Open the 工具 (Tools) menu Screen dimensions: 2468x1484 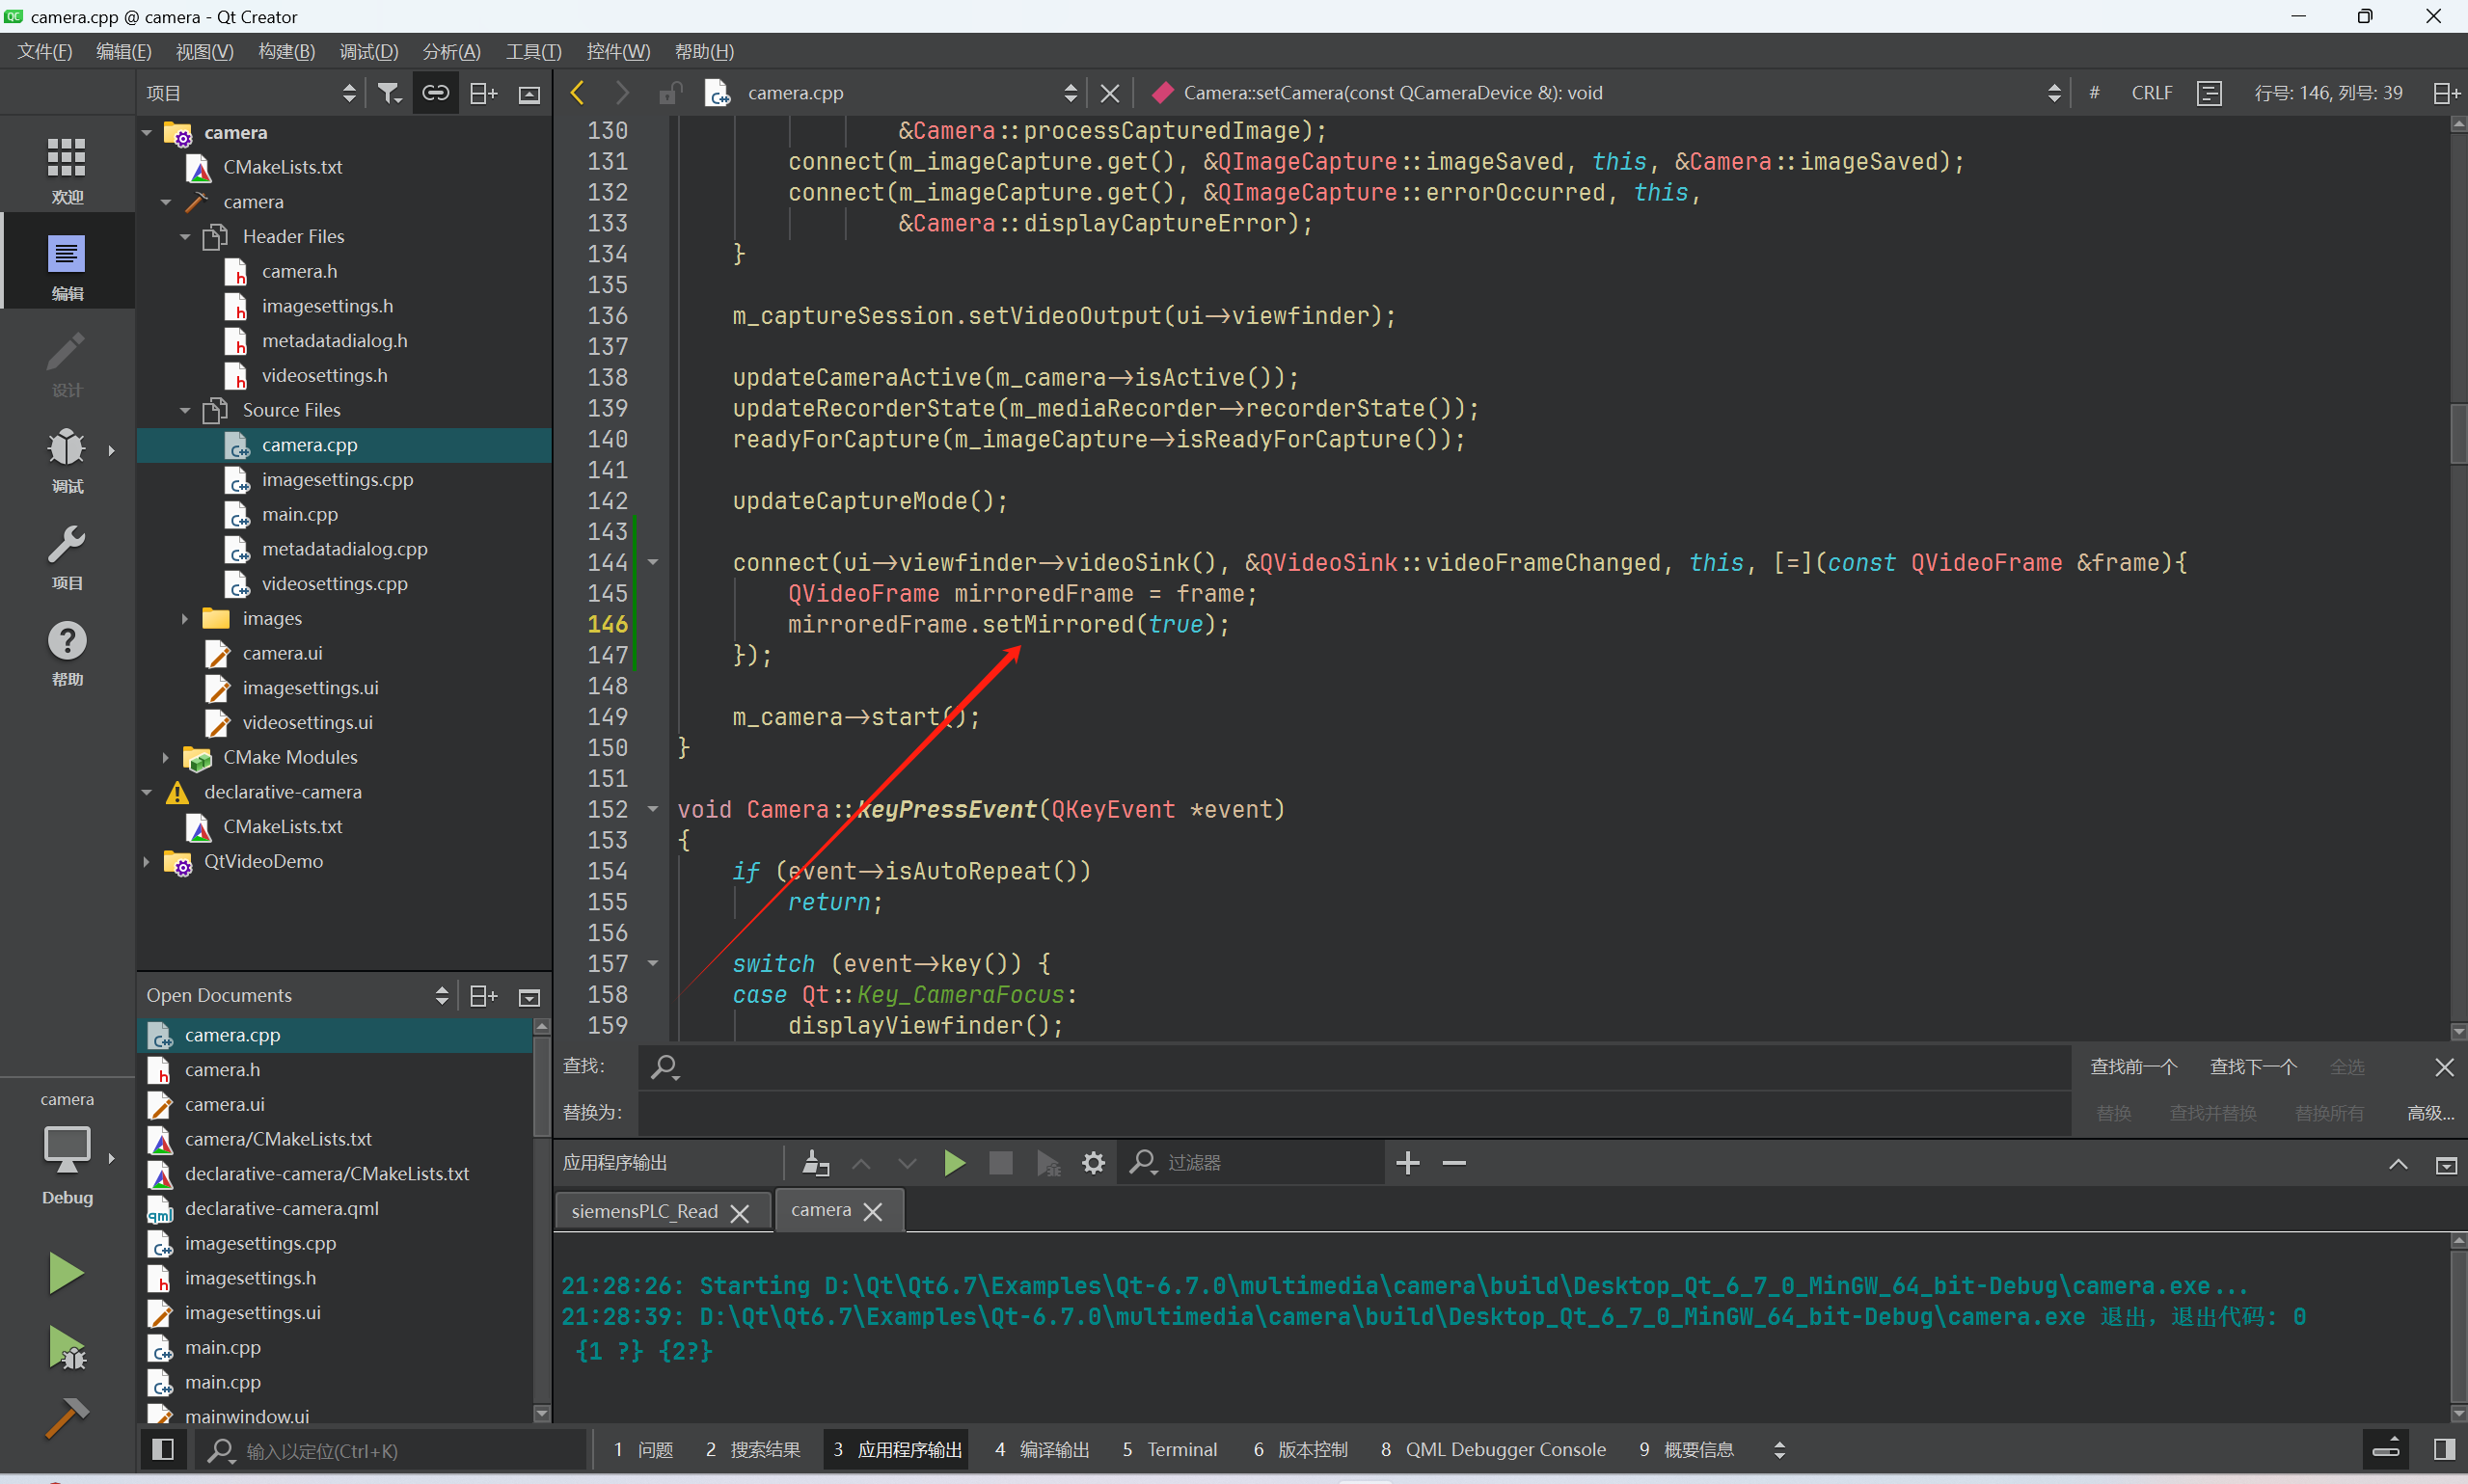(533, 51)
